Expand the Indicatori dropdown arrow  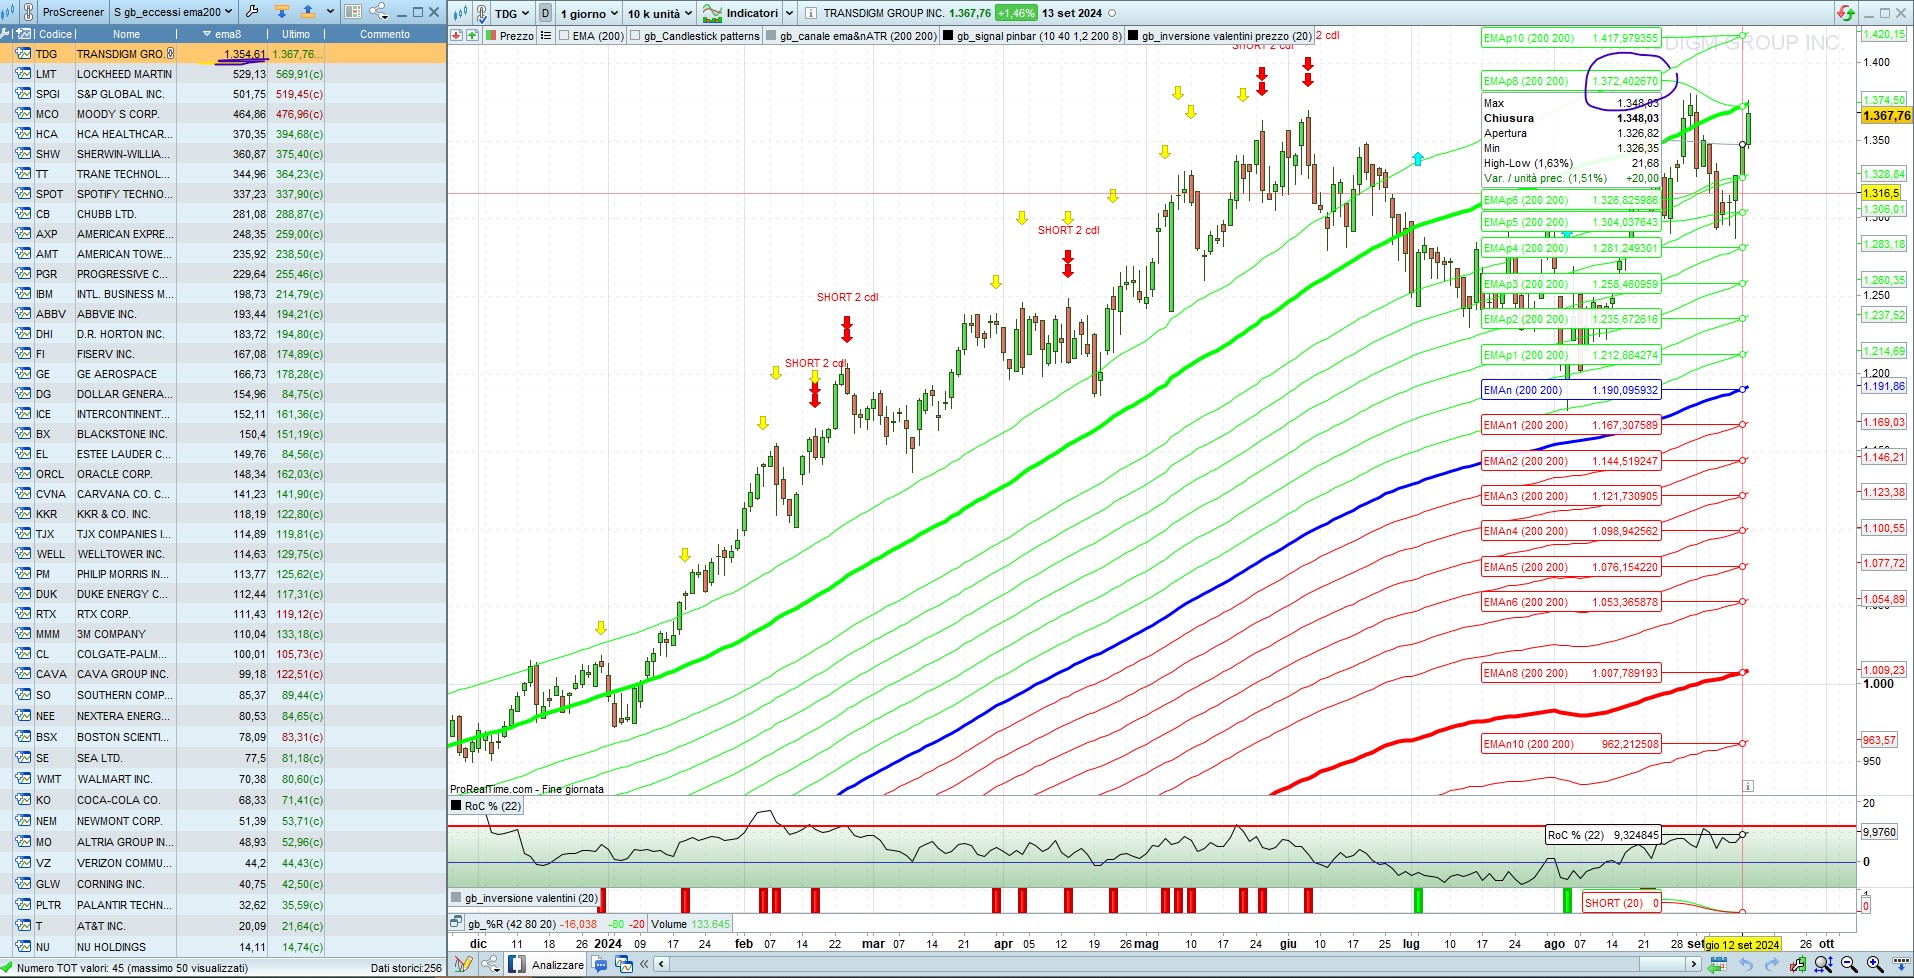[x=789, y=13]
